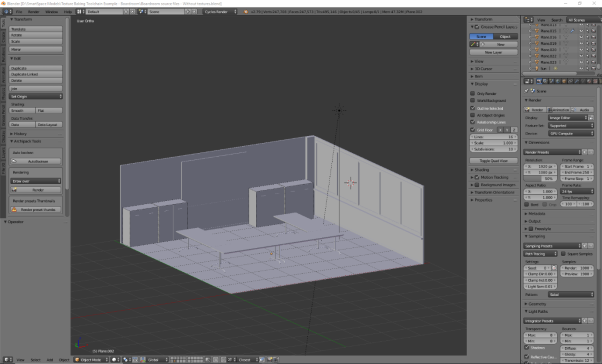The image size is (602, 364).
Task: Collapse the Display panel
Action: coord(481,84)
